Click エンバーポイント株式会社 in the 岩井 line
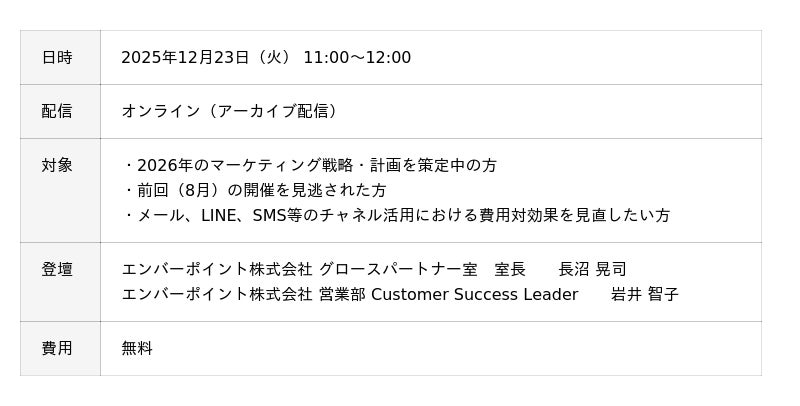 click(x=217, y=294)
